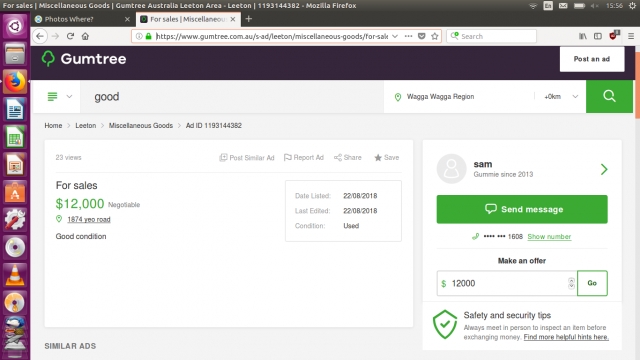Screen dimensions: 640x360
Task: Click the search keyword field containing good
Action: tap(232, 96)
